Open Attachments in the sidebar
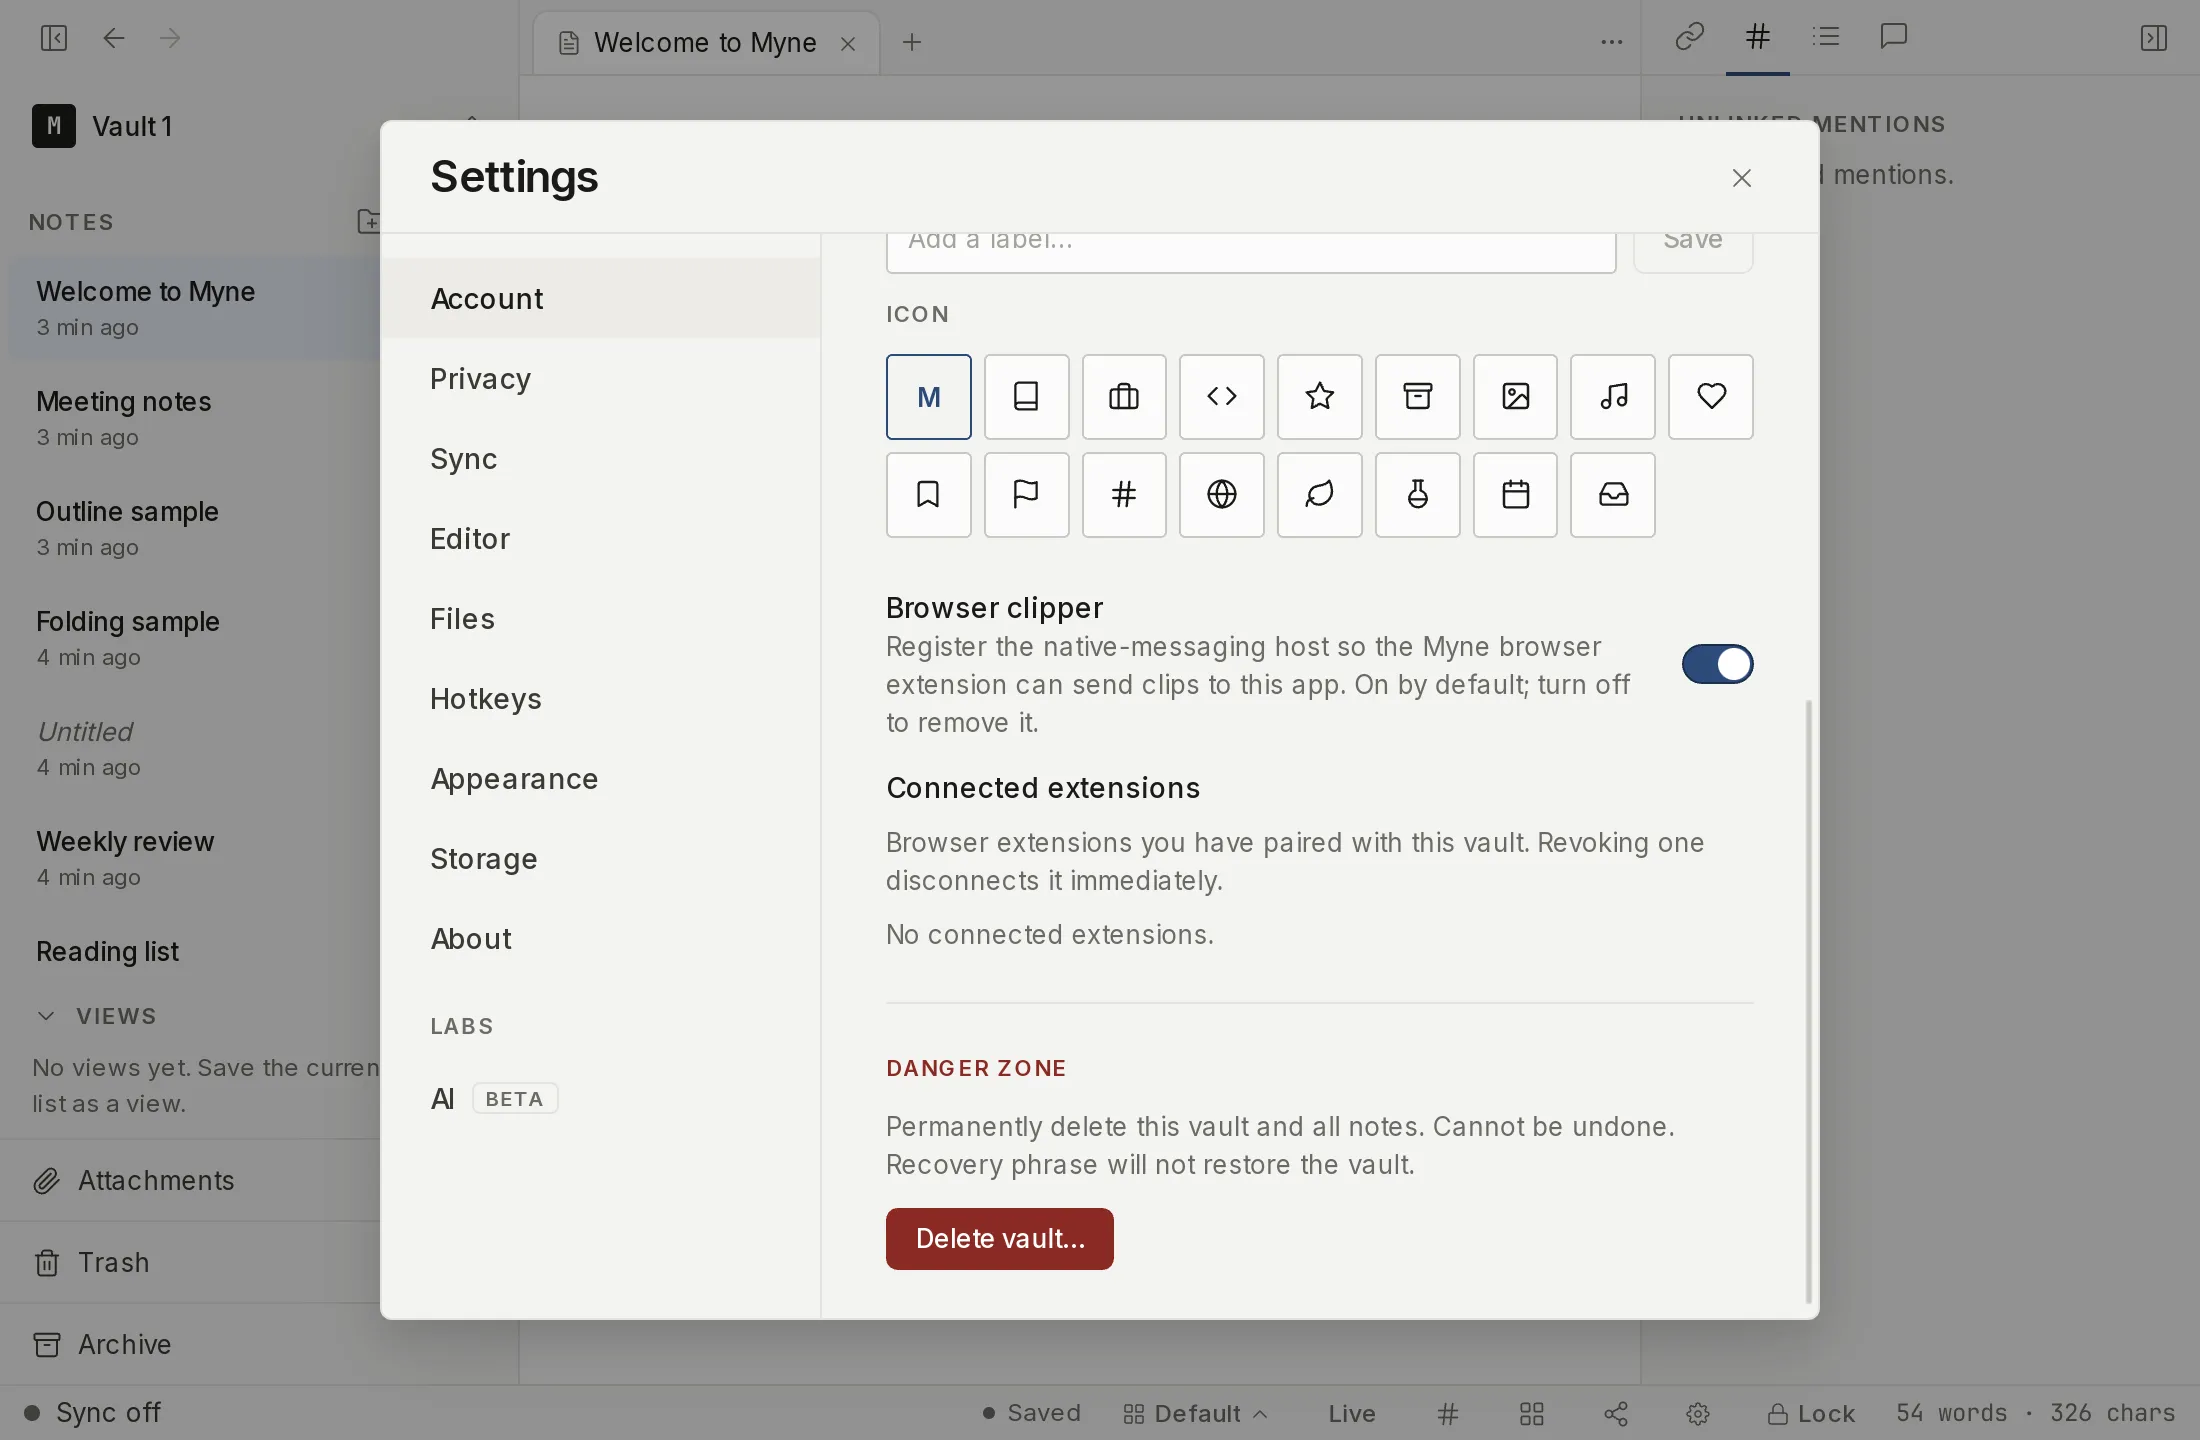The height and width of the screenshot is (1440, 2200). [x=190, y=1181]
